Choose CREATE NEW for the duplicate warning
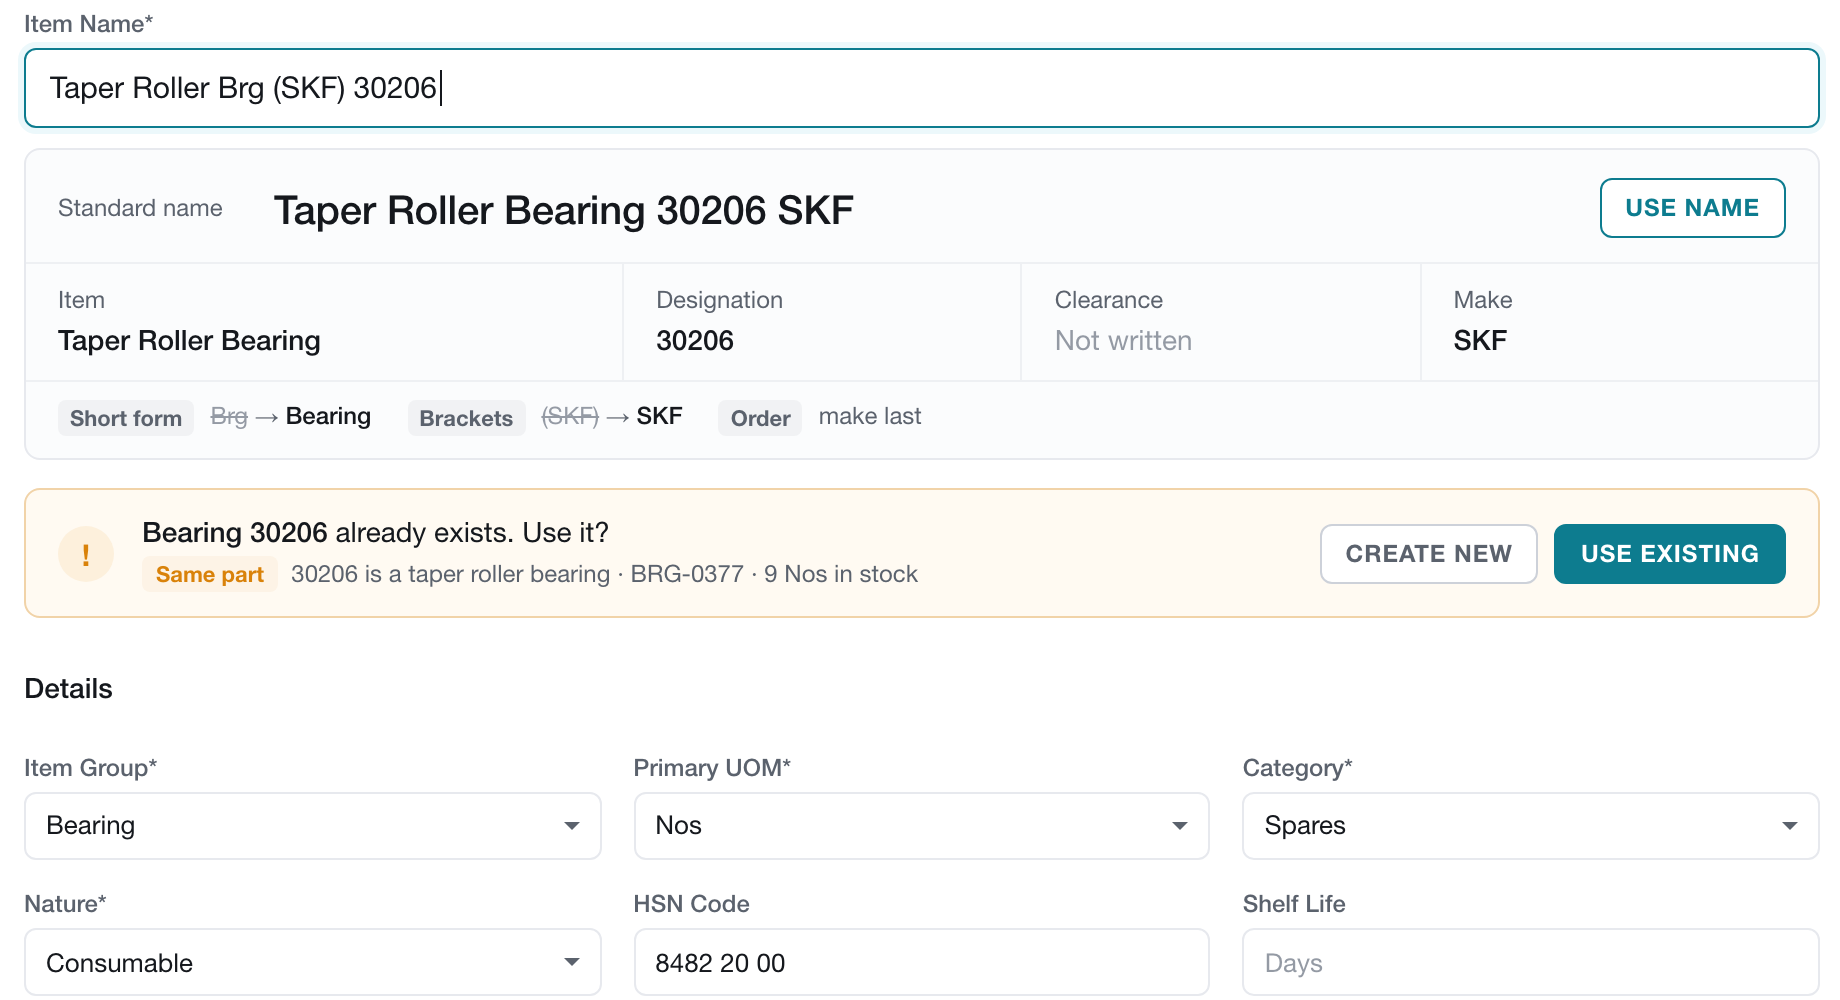 pyautogui.click(x=1428, y=554)
